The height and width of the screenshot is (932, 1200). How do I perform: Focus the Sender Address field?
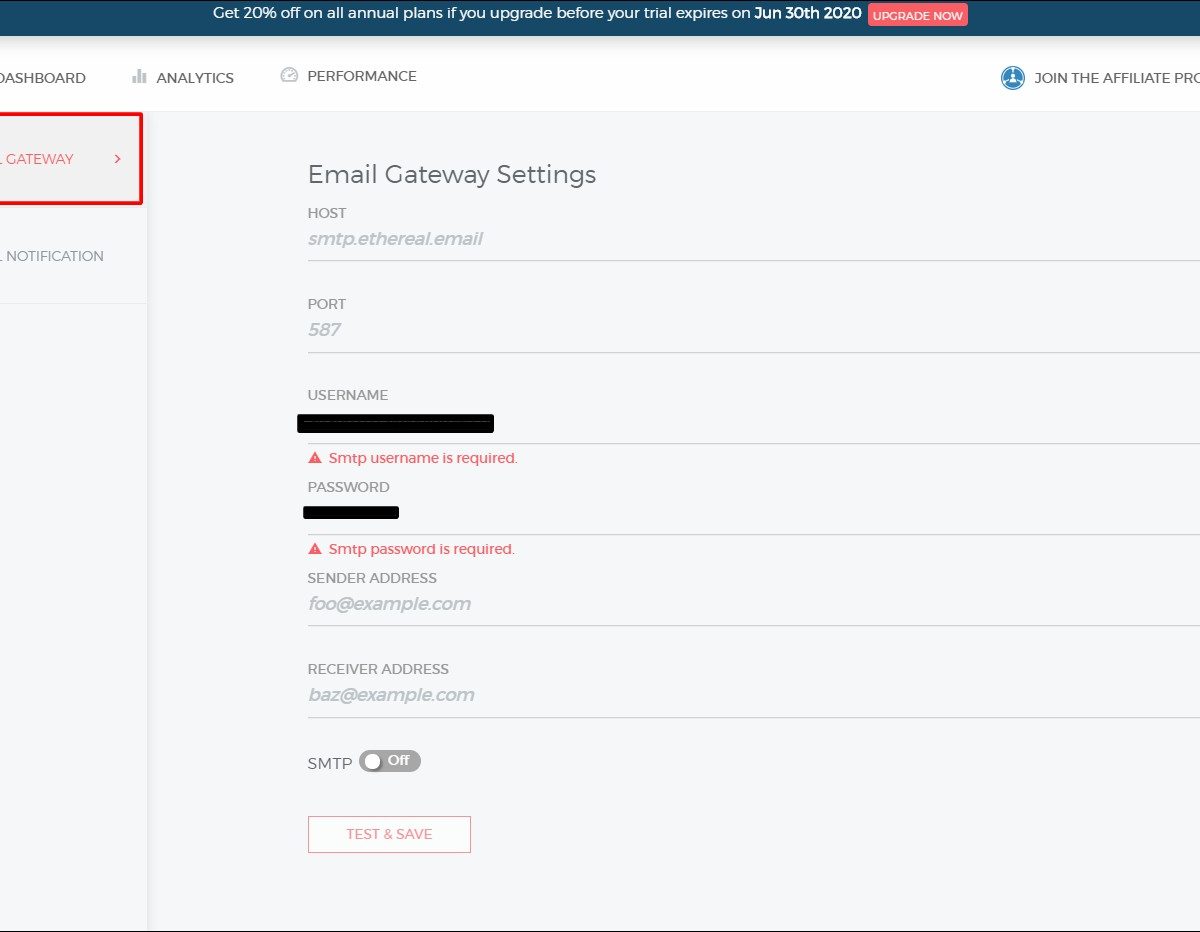click(x=750, y=604)
